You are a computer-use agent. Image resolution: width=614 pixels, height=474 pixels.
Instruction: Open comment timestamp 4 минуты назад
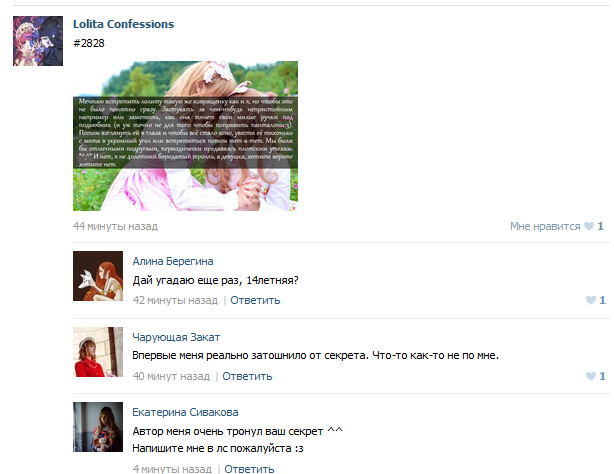point(172,469)
